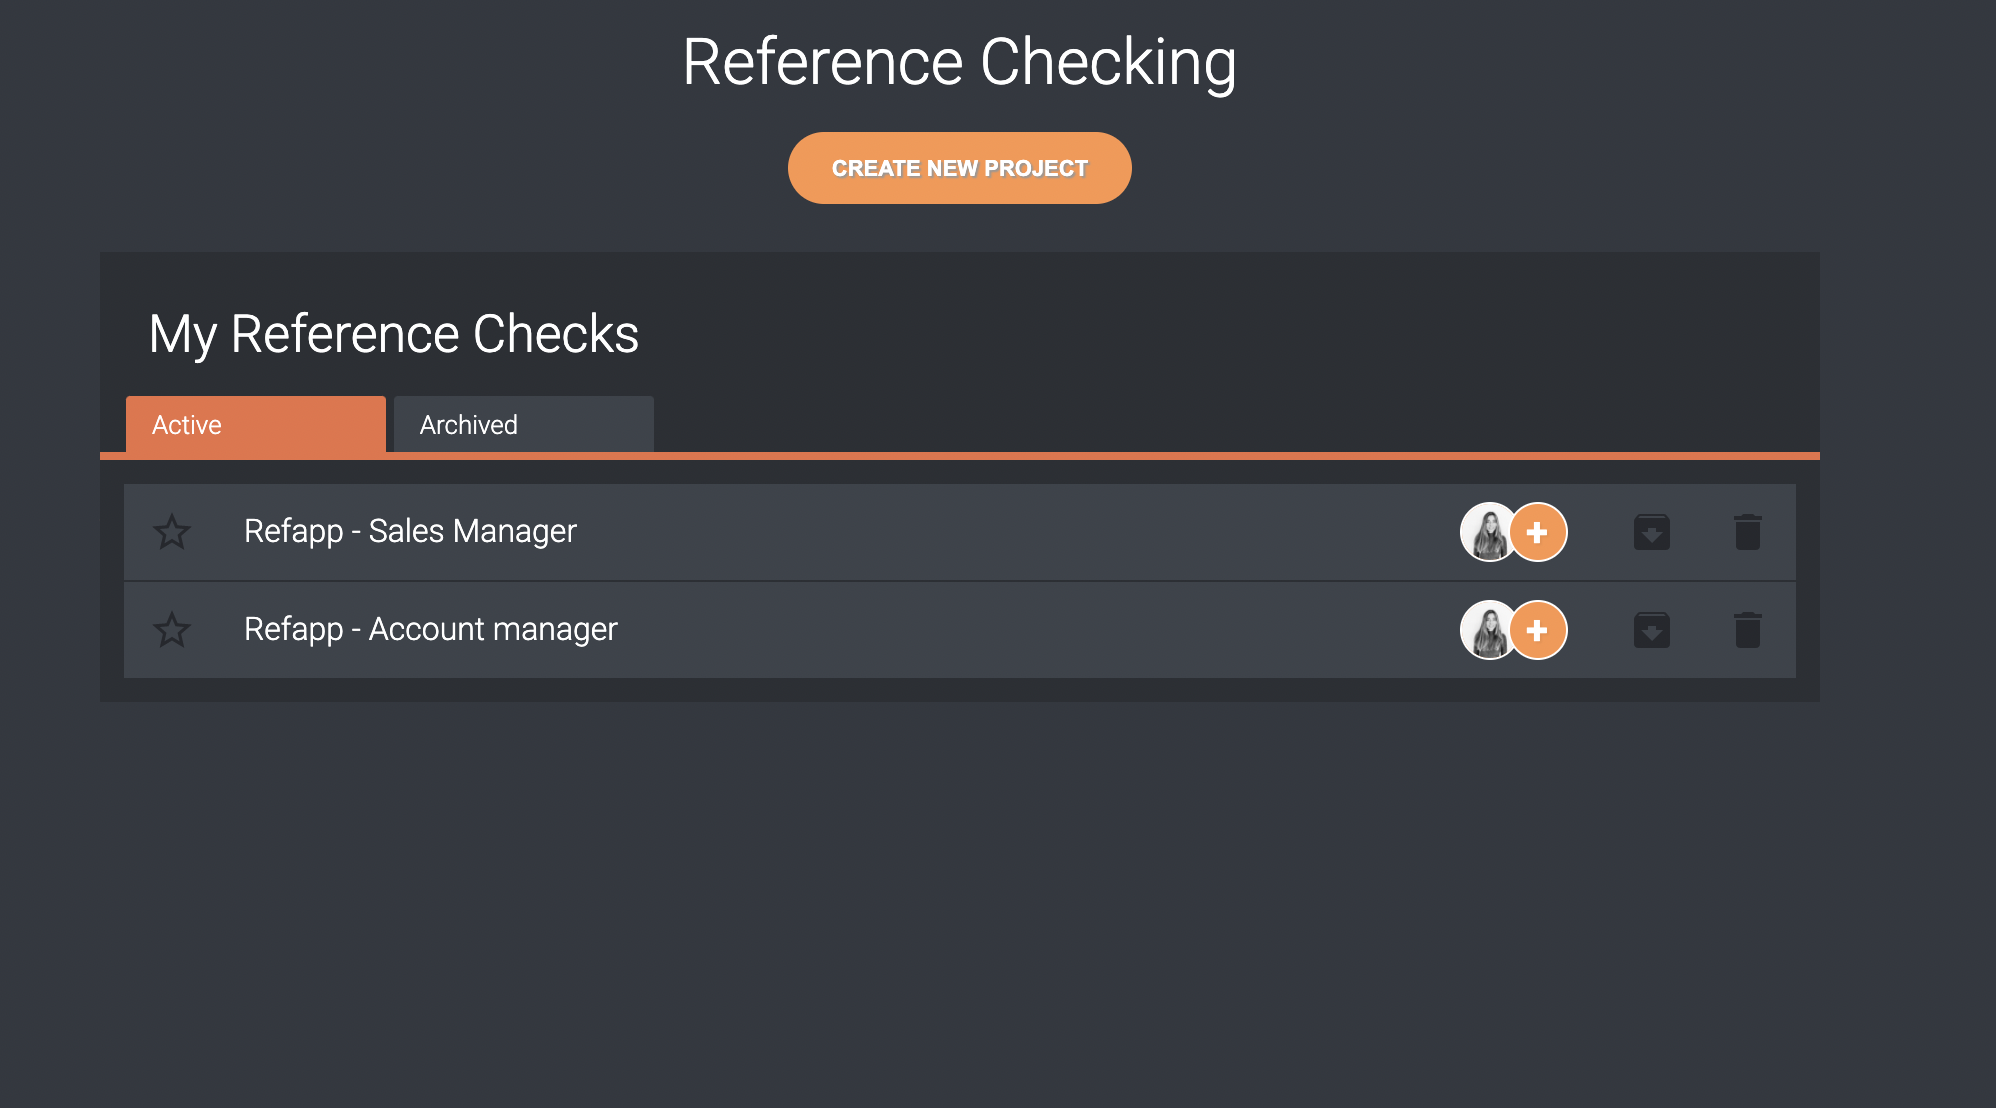This screenshot has width=1996, height=1108.
Task: Click Create New Project
Action: tap(958, 167)
